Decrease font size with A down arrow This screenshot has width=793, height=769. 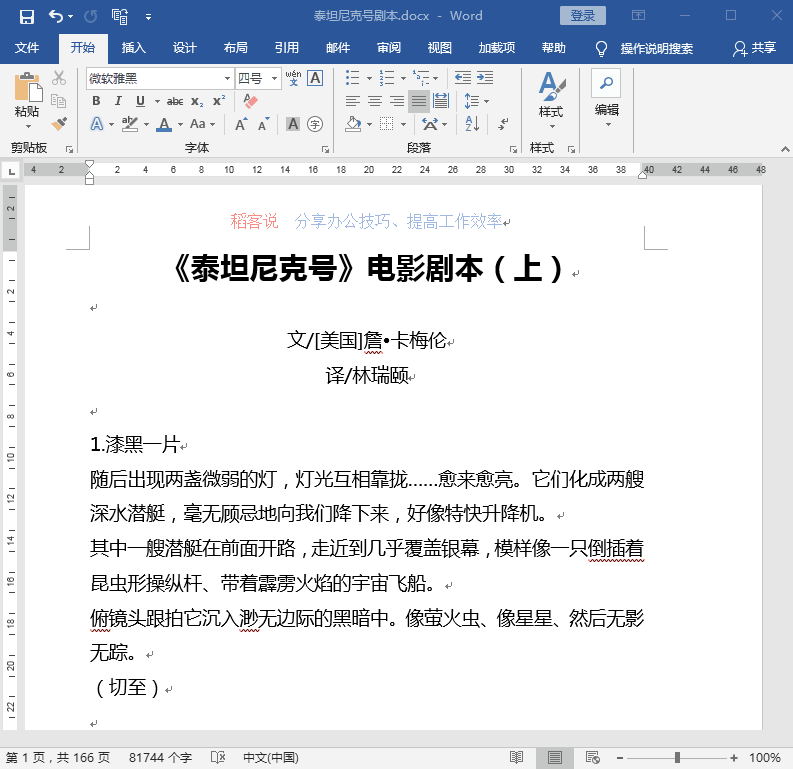(263, 124)
